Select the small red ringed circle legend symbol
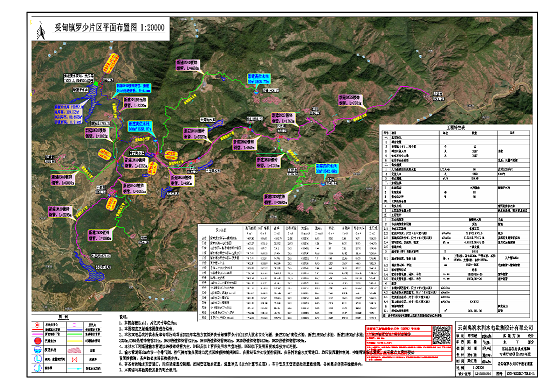This screenshot has width=551, height=389. (x=37, y=325)
